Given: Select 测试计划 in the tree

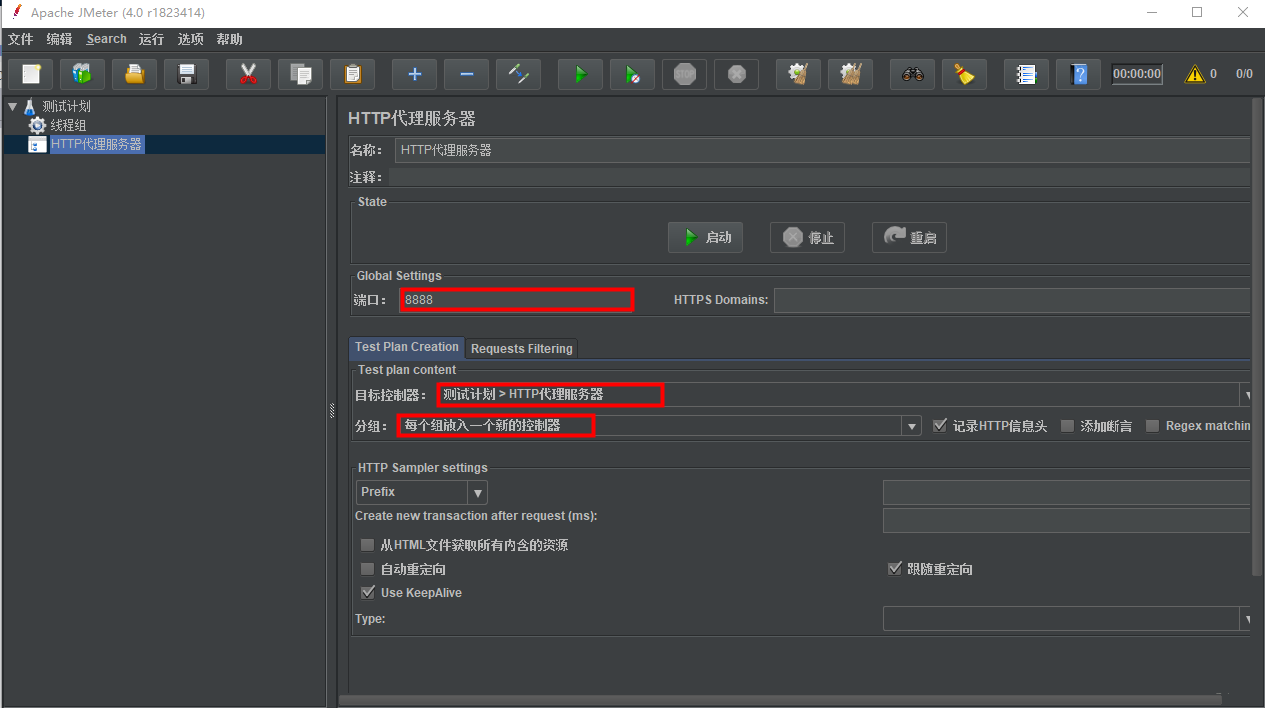Looking at the screenshot, I should click(67, 106).
